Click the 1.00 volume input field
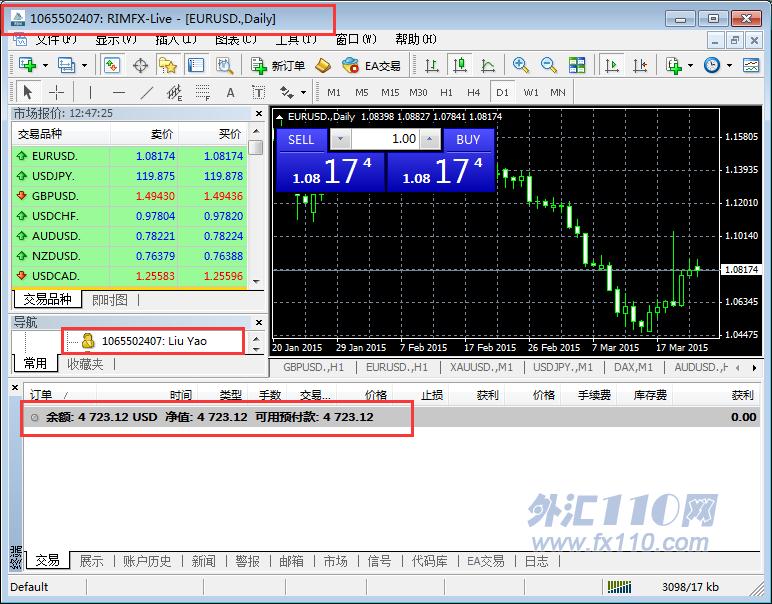This screenshot has width=772, height=604. [x=385, y=139]
